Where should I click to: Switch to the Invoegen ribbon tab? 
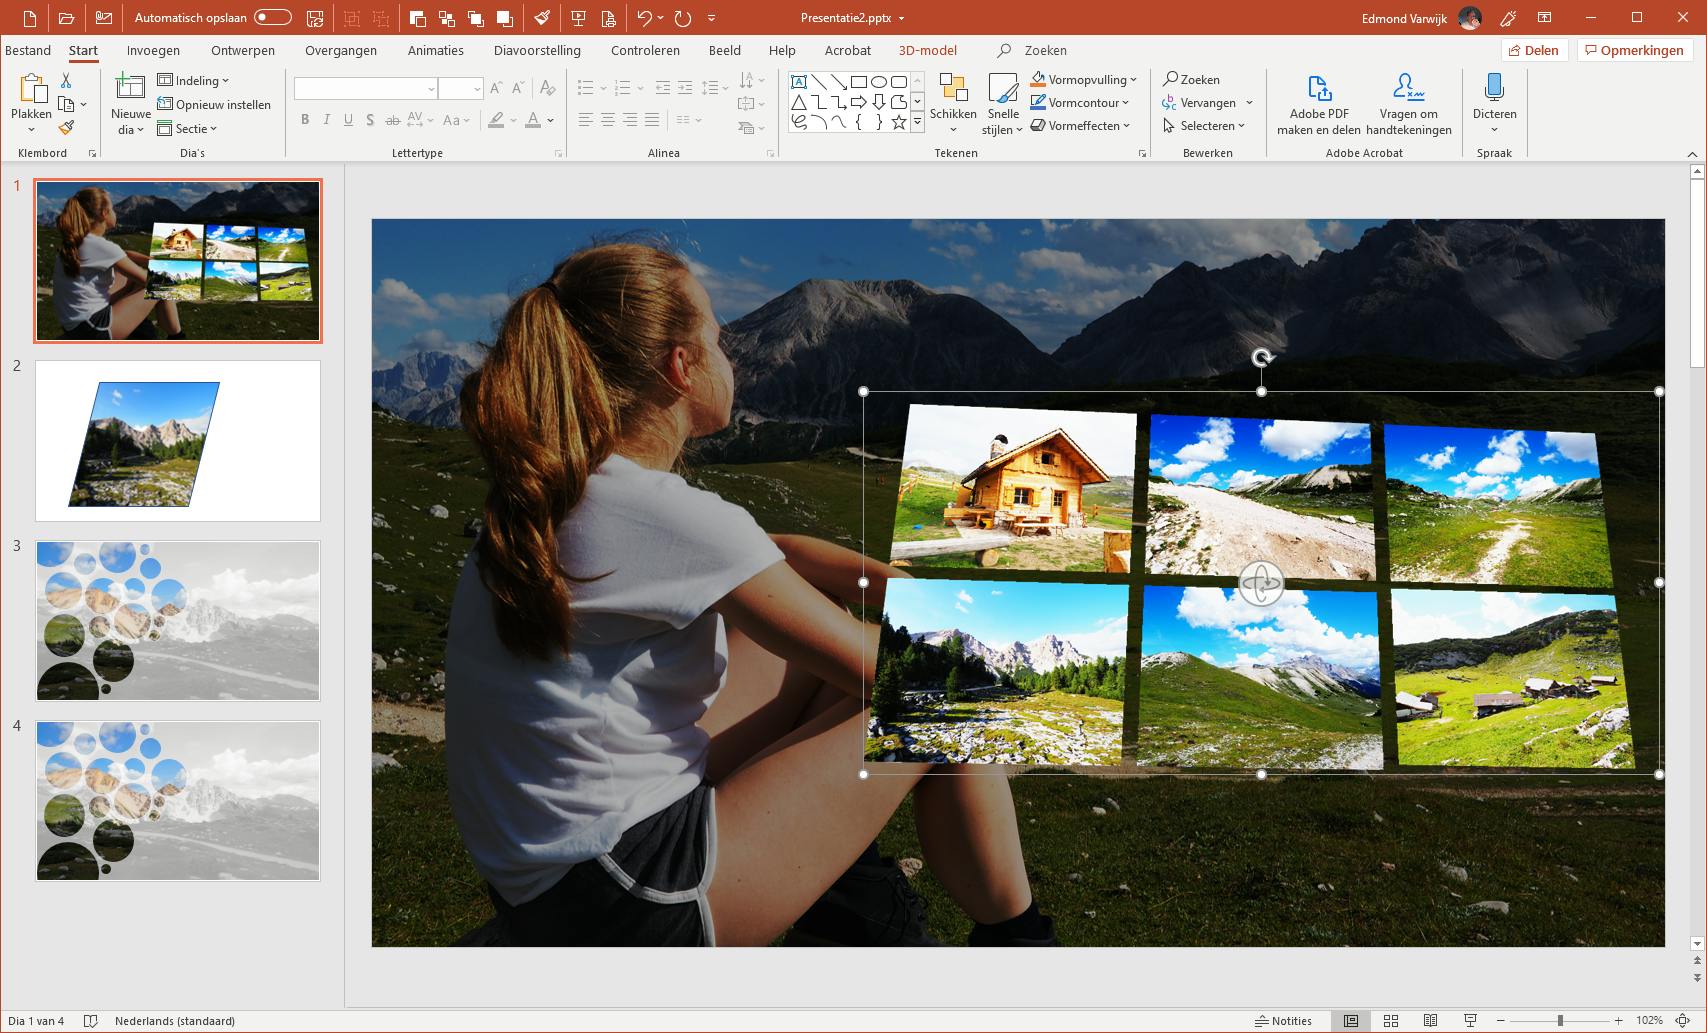(152, 50)
